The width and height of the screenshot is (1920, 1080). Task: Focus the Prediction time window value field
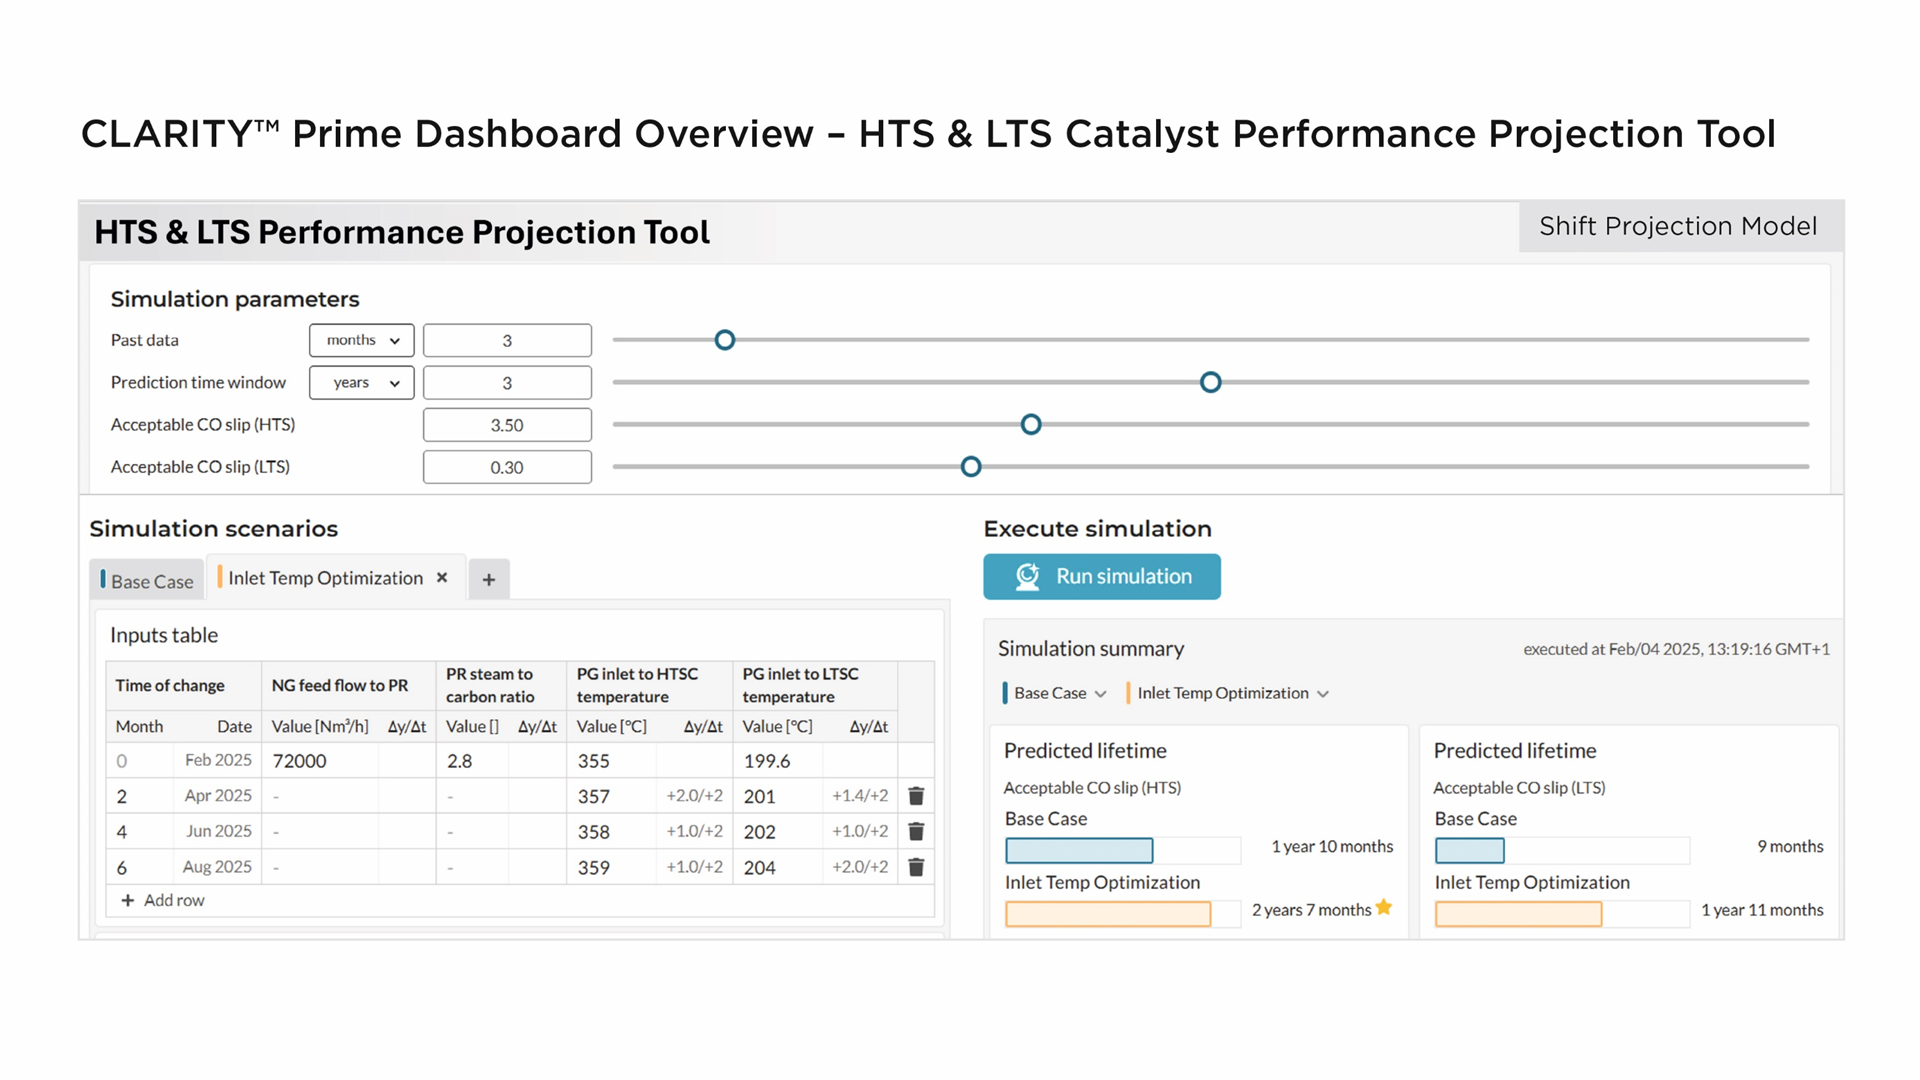(x=507, y=383)
